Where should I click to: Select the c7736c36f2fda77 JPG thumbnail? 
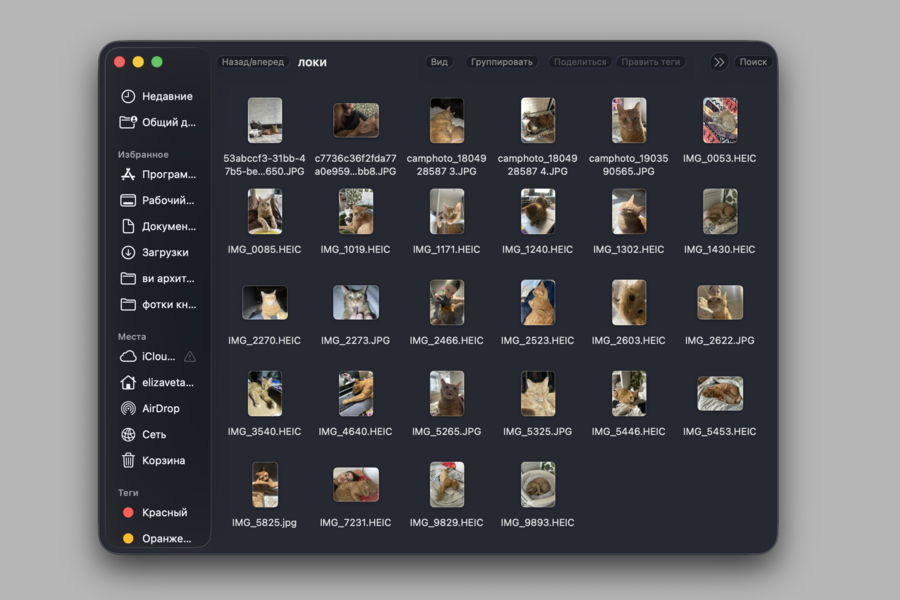point(356,121)
